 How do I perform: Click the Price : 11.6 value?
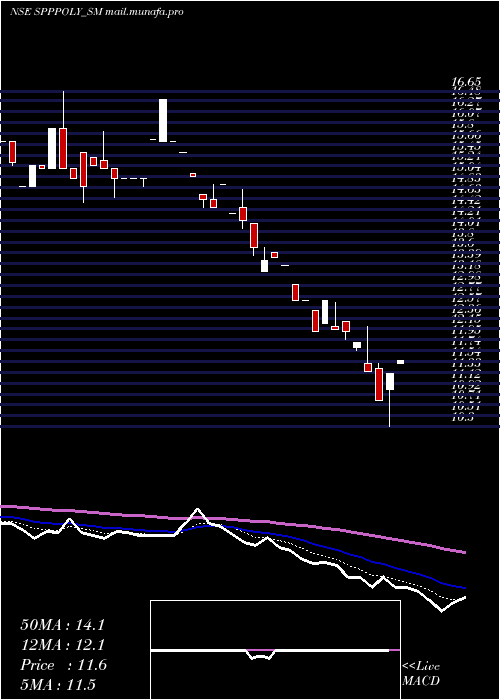[63, 665]
